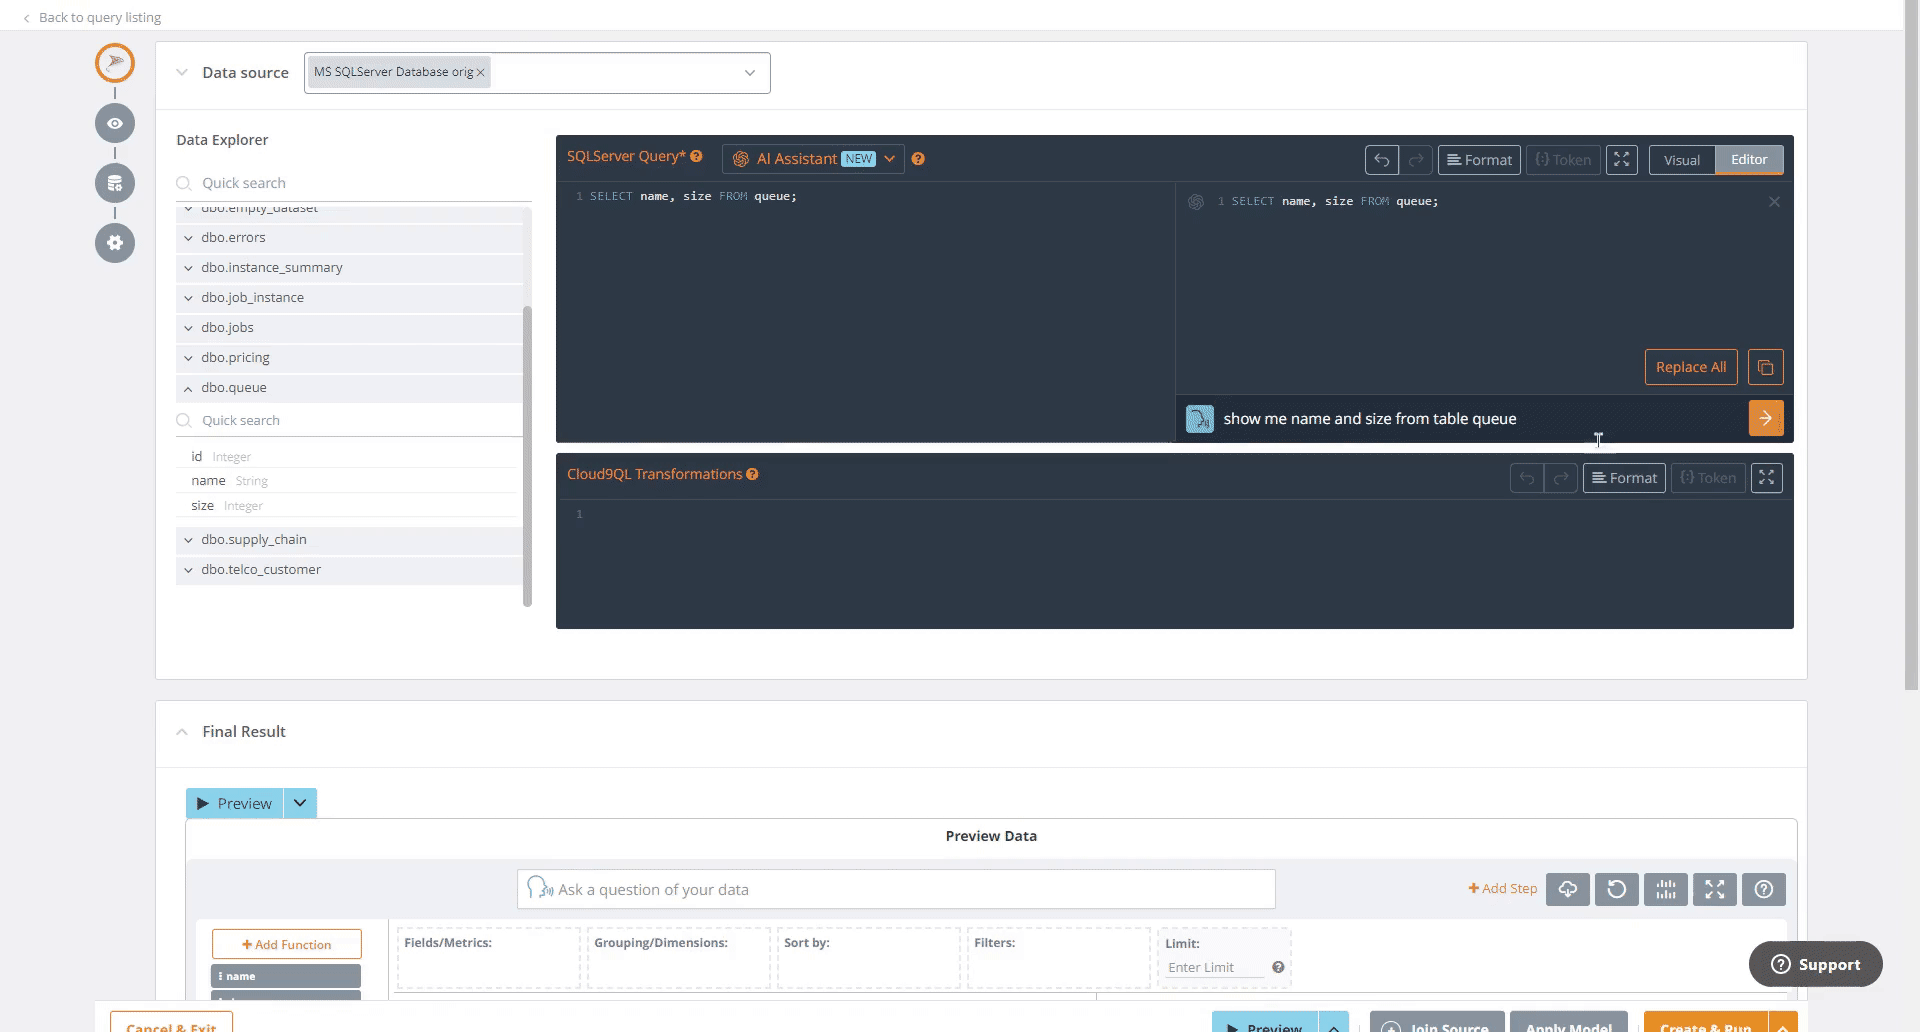Toggle the AI Assistant dropdown
1920x1032 pixels.
[x=890, y=158]
